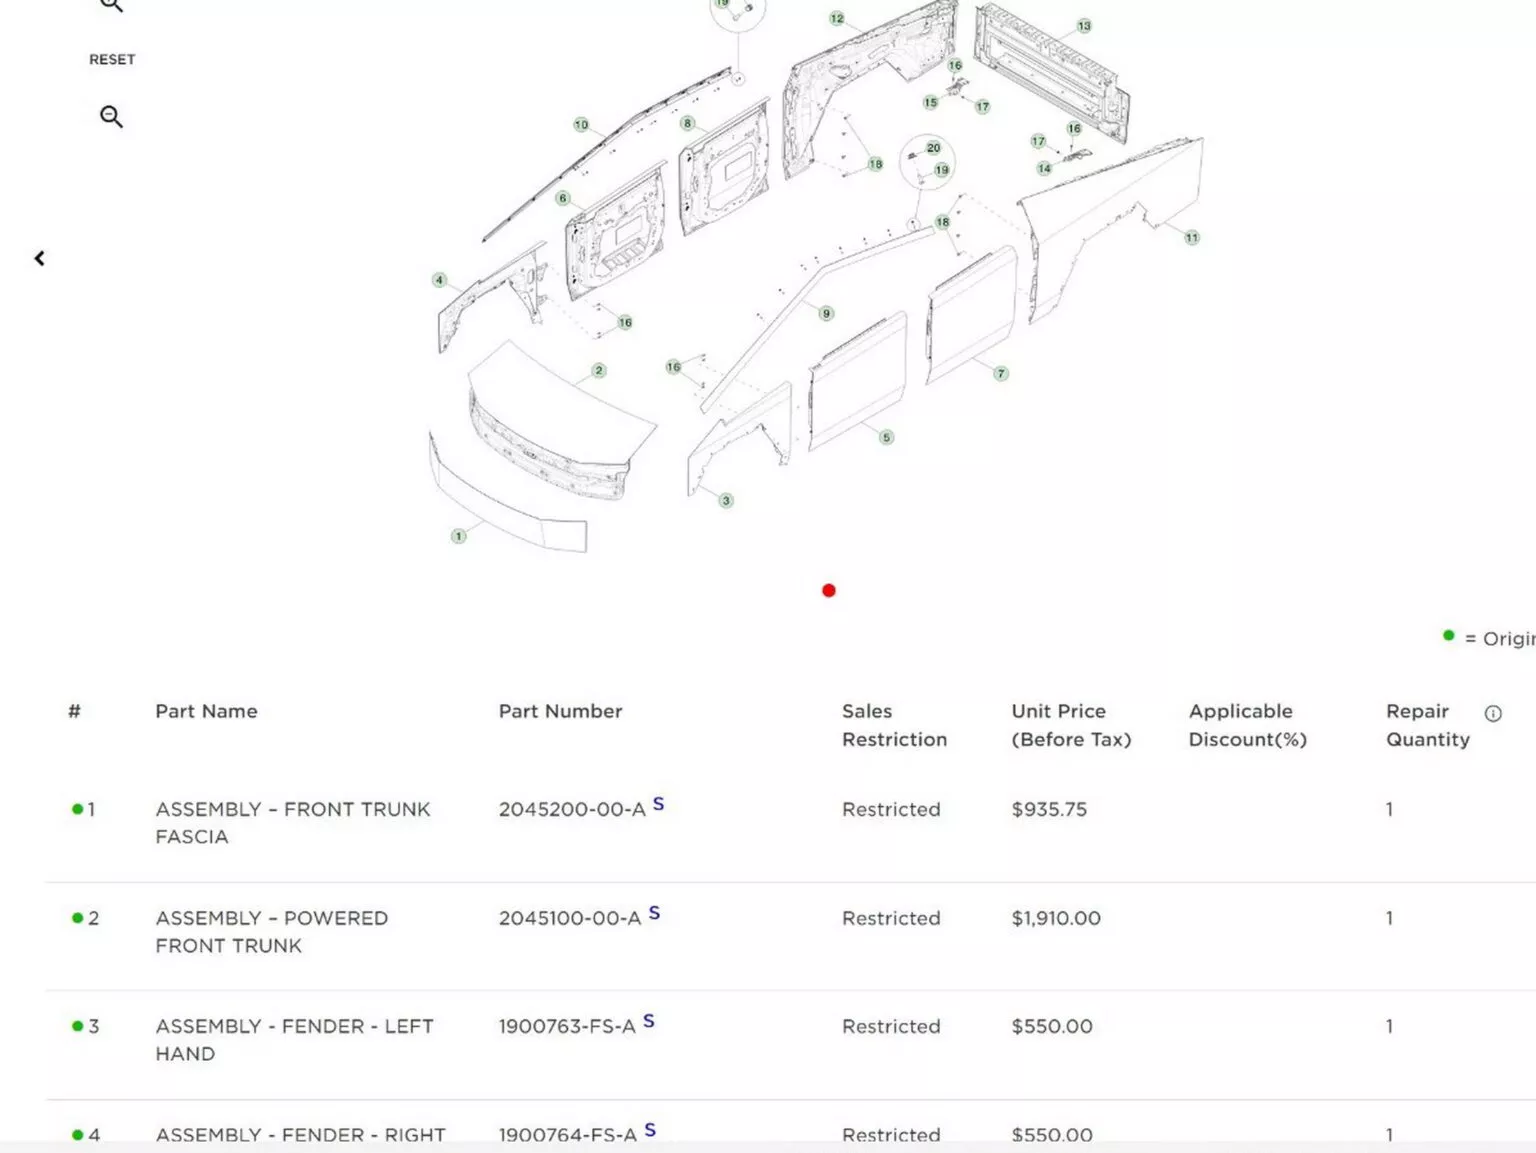Open part number 1900763-FS-A

[567, 1027]
